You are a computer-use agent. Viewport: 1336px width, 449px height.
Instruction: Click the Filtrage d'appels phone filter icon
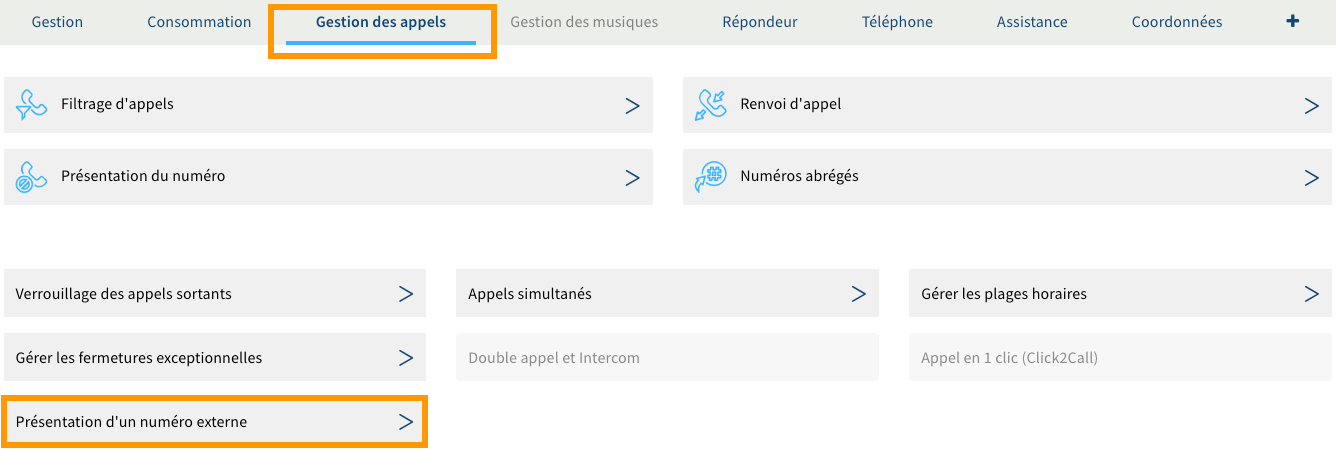point(32,105)
